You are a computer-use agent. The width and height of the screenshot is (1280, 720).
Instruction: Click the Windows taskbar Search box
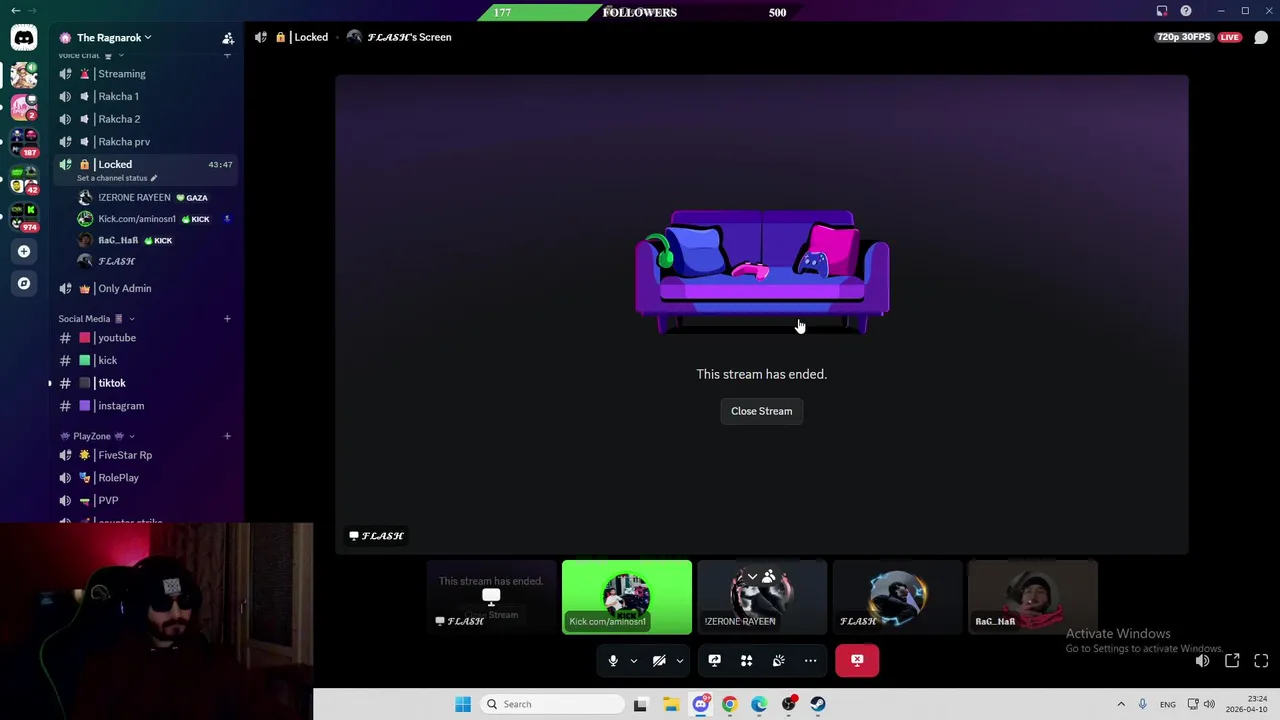[551, 704]
